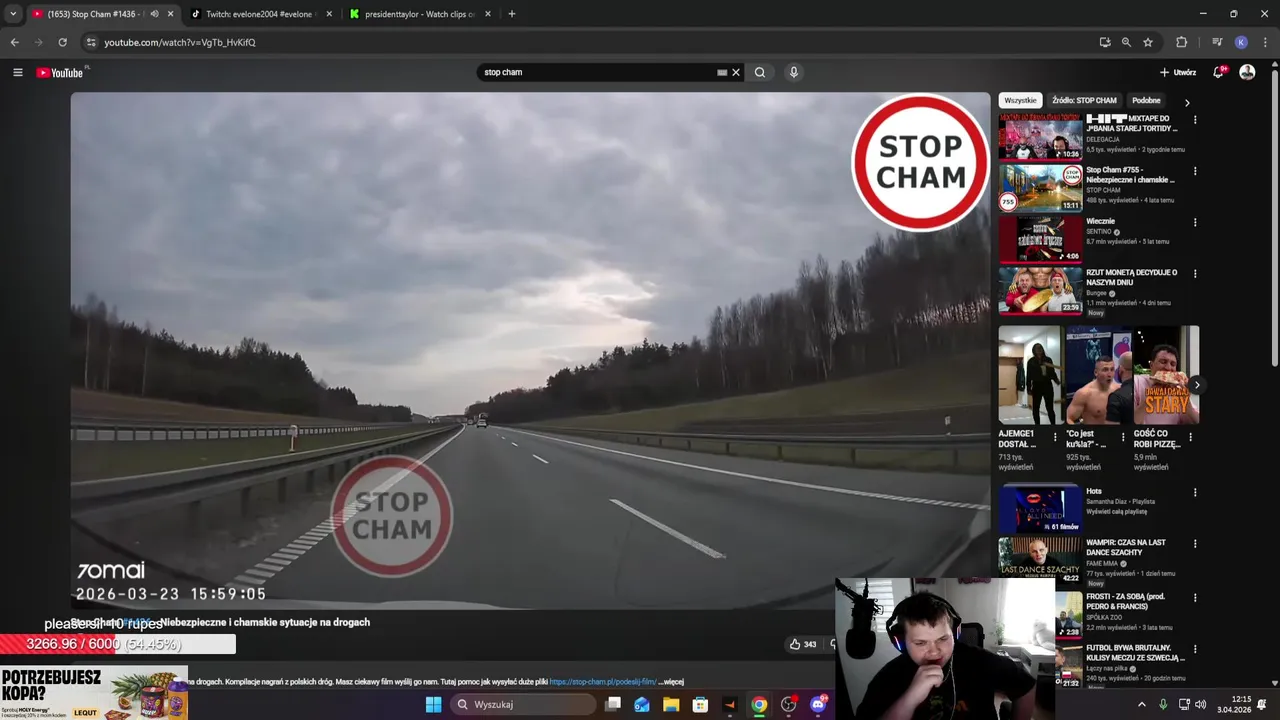This screenshot has width=1280, height=720.
Task: Go to YouTube home via the logo
Action: tap(60, 72)
